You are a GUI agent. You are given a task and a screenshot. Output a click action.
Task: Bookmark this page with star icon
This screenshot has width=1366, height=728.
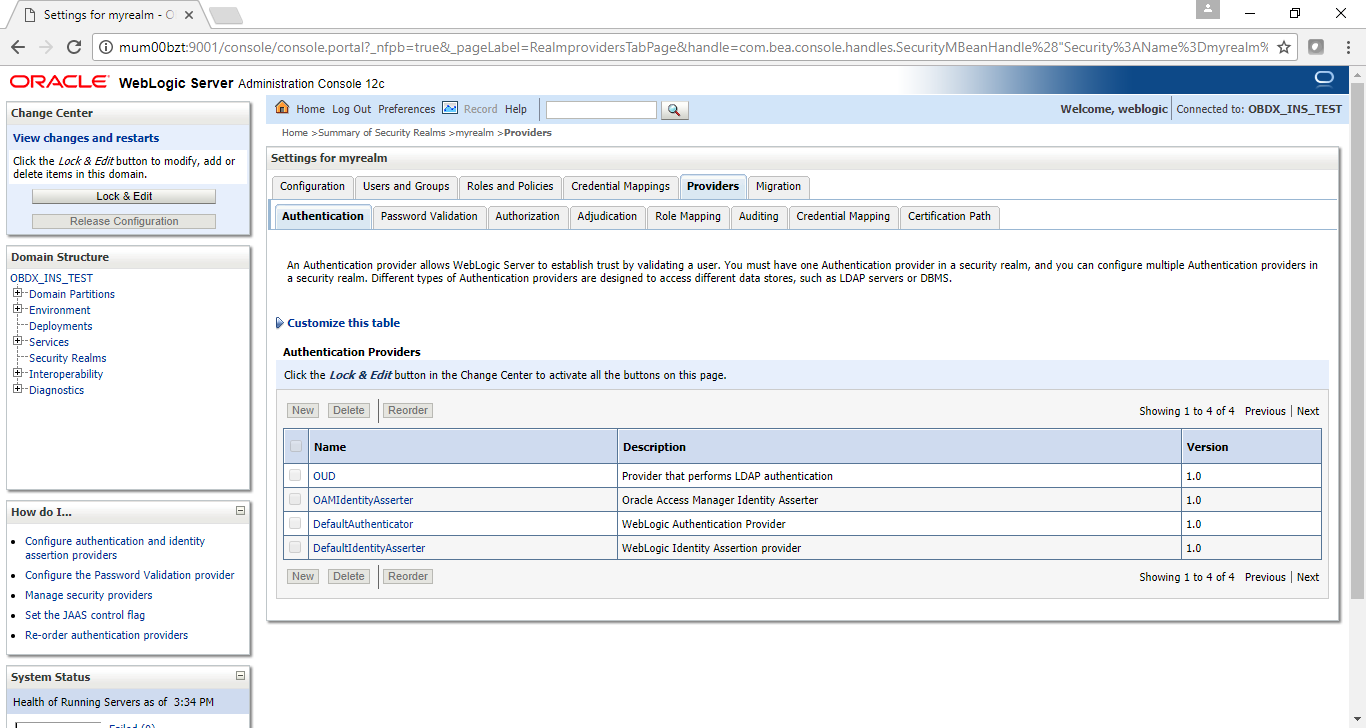click(x=1284, y=47)
